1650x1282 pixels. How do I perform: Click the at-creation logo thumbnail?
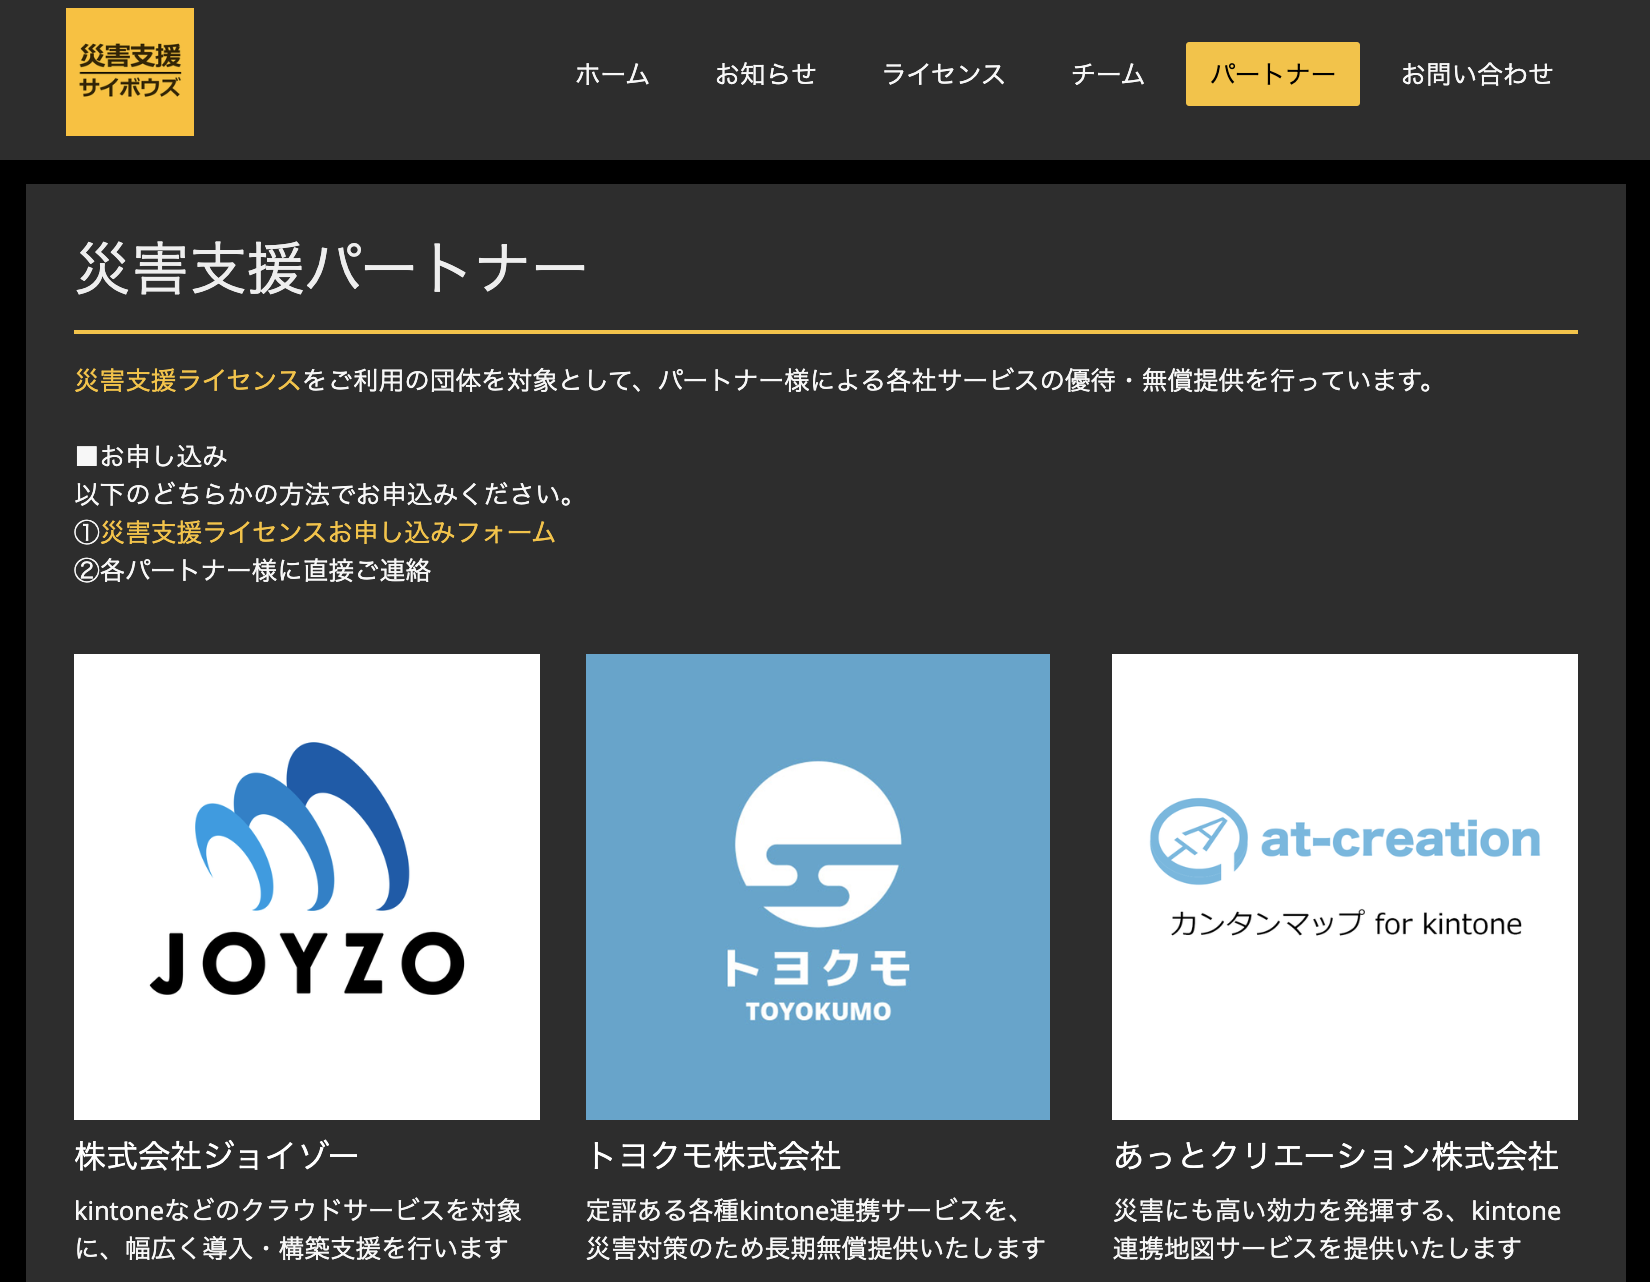1345,887
